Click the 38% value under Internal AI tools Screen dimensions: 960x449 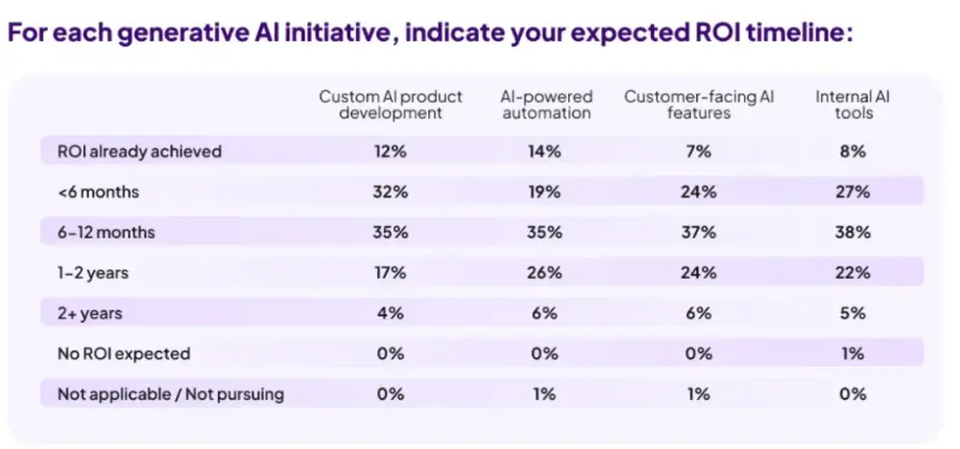853,232
